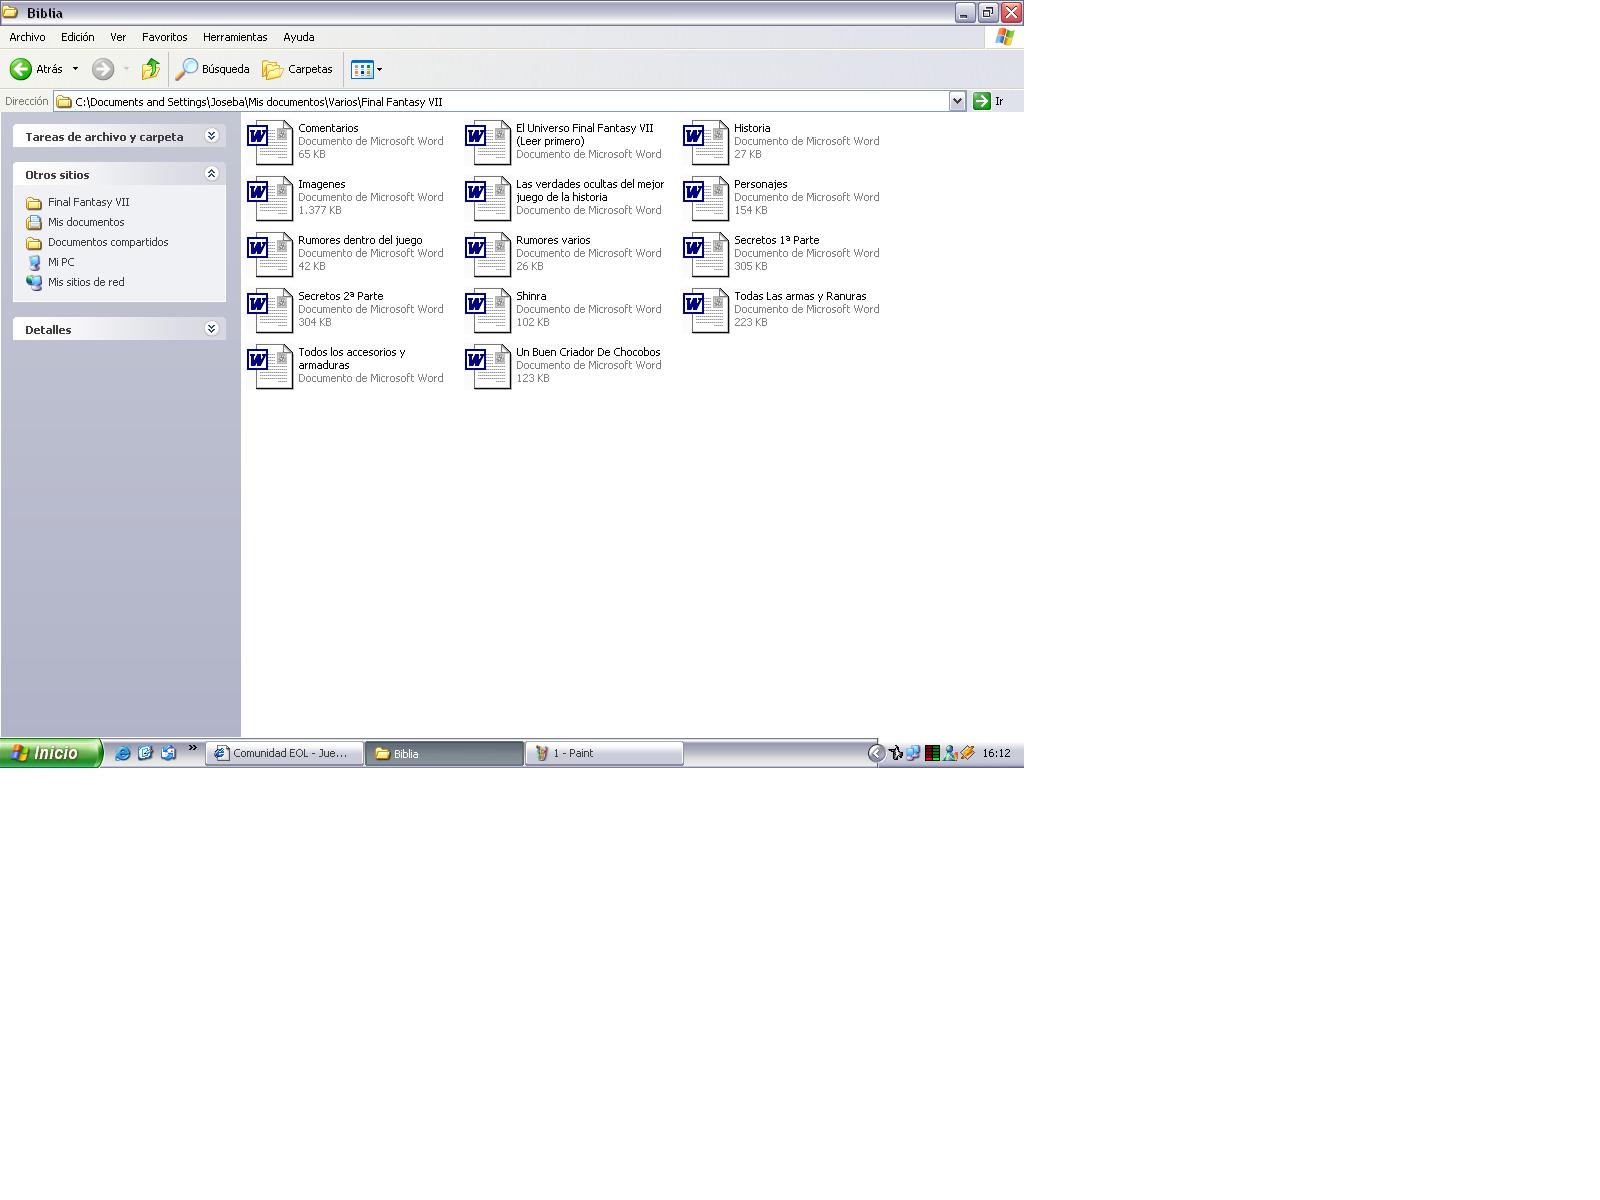Open Mi PC link
Viewport: 1600px width, 1200px height.
pyautogui.click(x=61, y=262)
